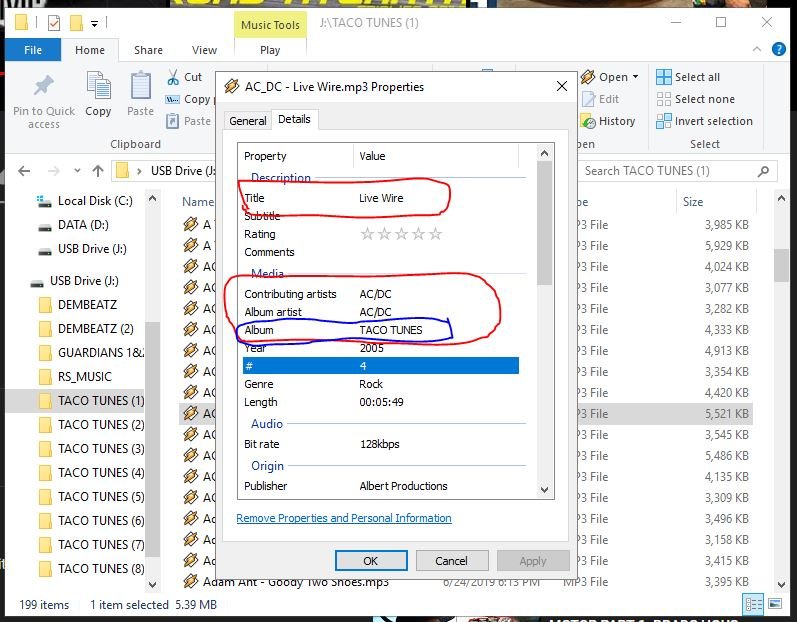This screenshot has height=622, width=797.
Task: Switch to Large icons view layout icon
Action: click(x=775, y=604)
